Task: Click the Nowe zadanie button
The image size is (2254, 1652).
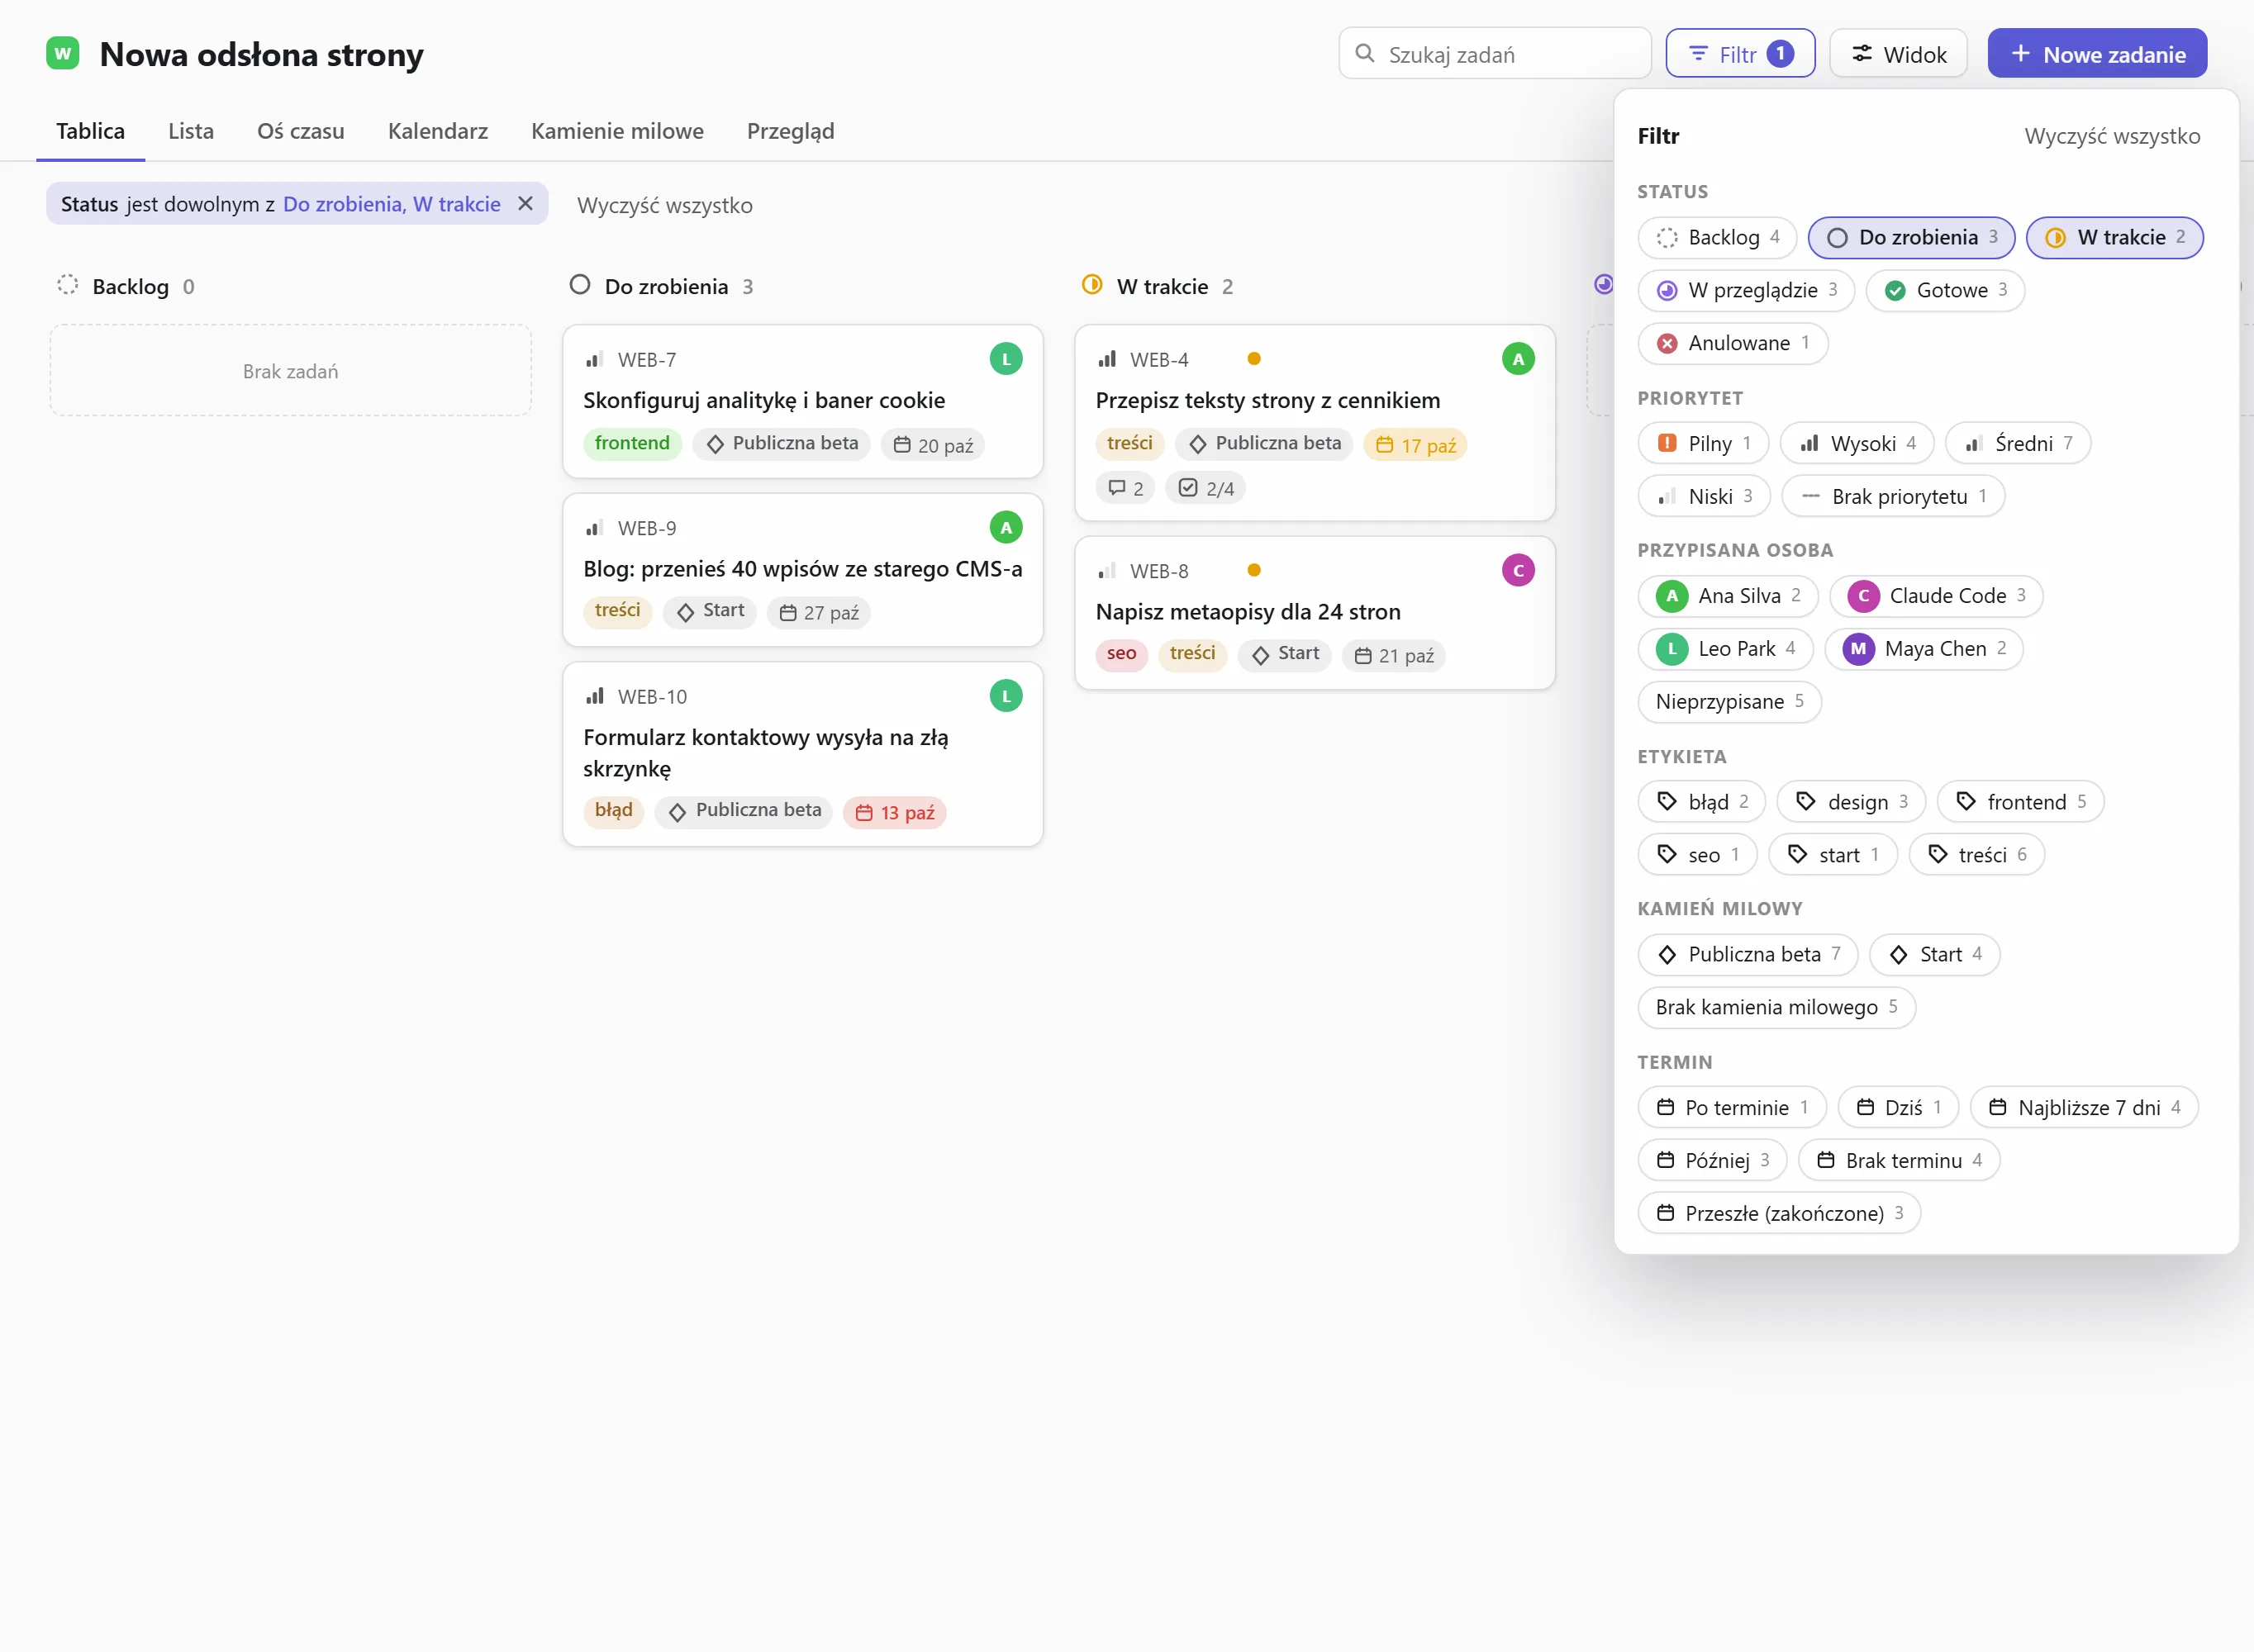Action: coord(2097,53)
